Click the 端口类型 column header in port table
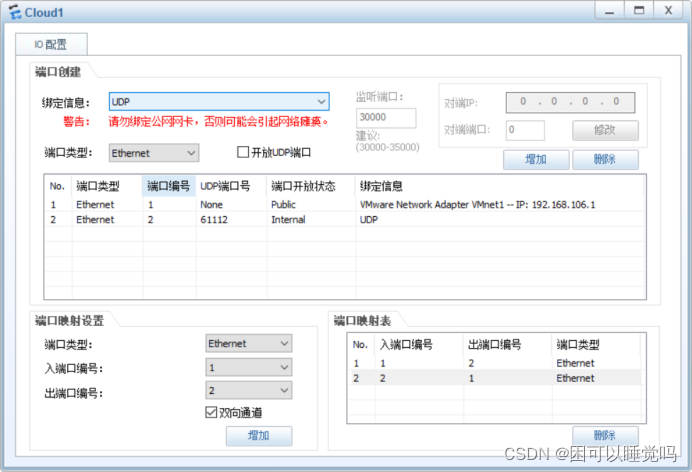This screenshot has height=472, width=692. pyautogui.click(x=107, y=186)
